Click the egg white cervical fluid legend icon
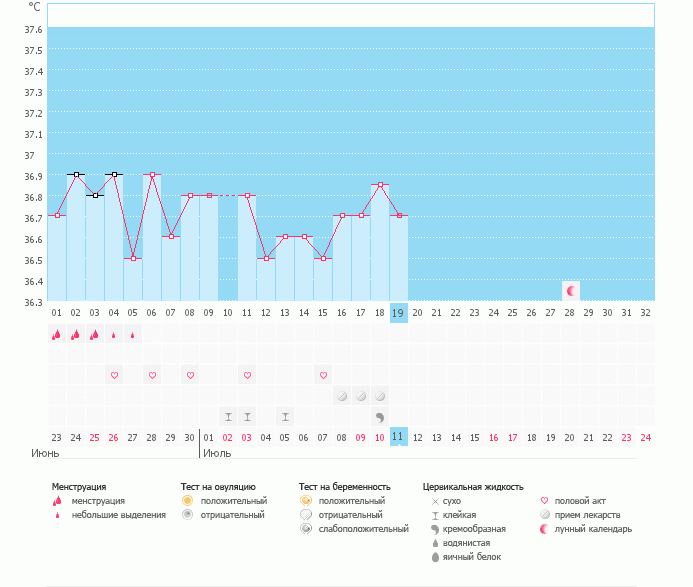 point(434,557)
